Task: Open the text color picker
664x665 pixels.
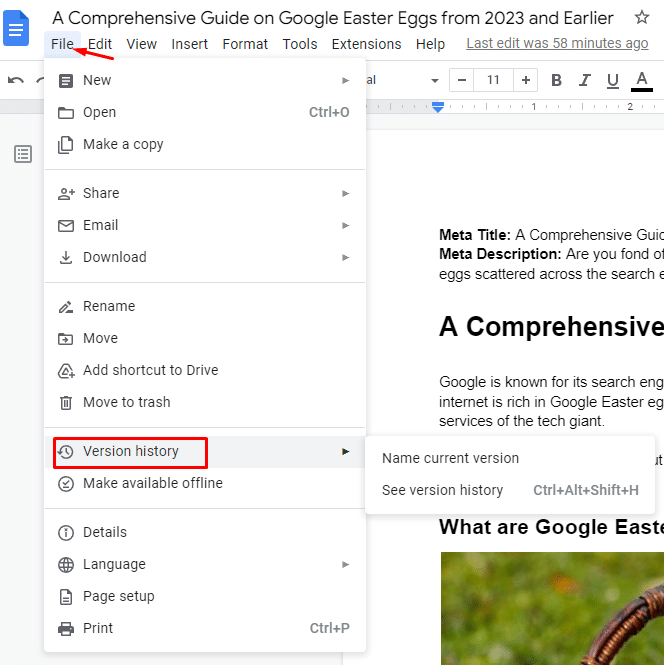Action: 642,81
